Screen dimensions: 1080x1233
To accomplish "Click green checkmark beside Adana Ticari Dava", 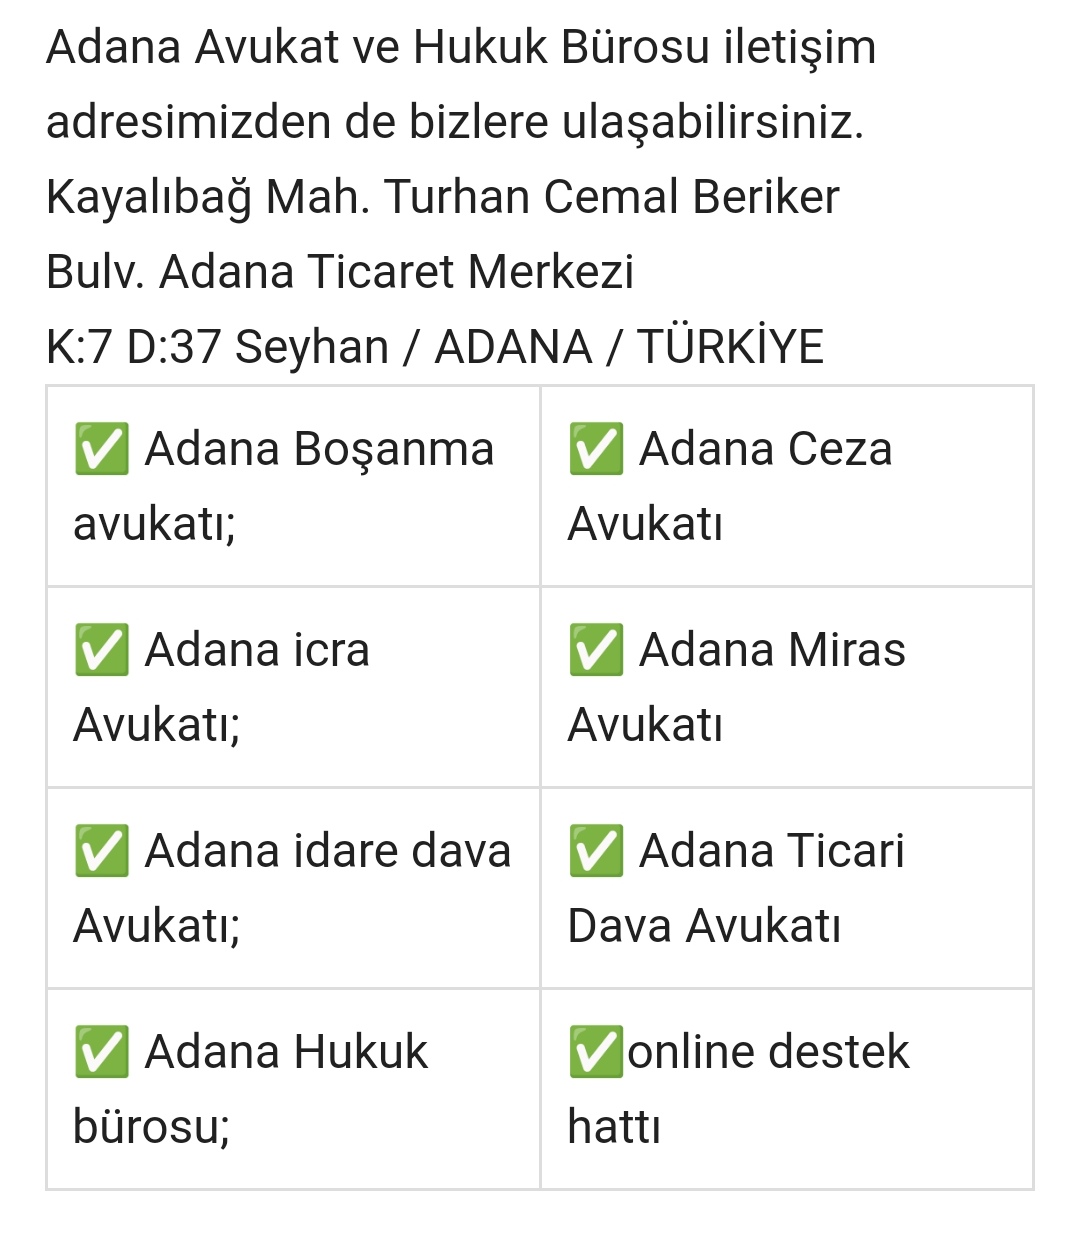I will point(596,851).
